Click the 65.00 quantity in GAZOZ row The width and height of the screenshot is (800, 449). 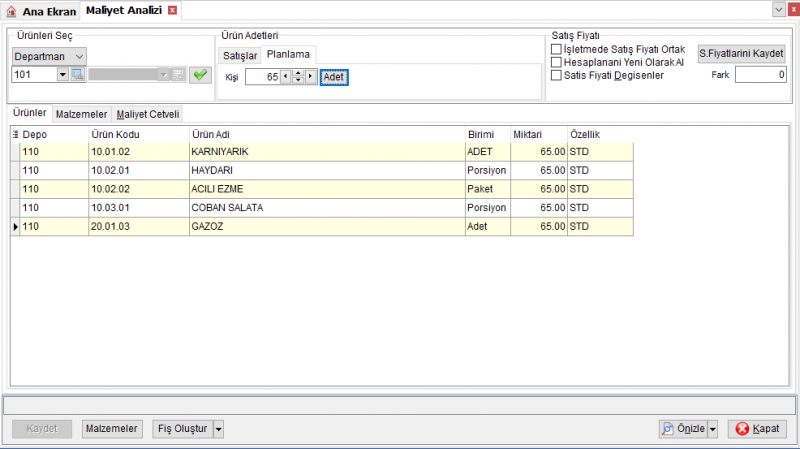pyautogui.click(x=539, y=227)
